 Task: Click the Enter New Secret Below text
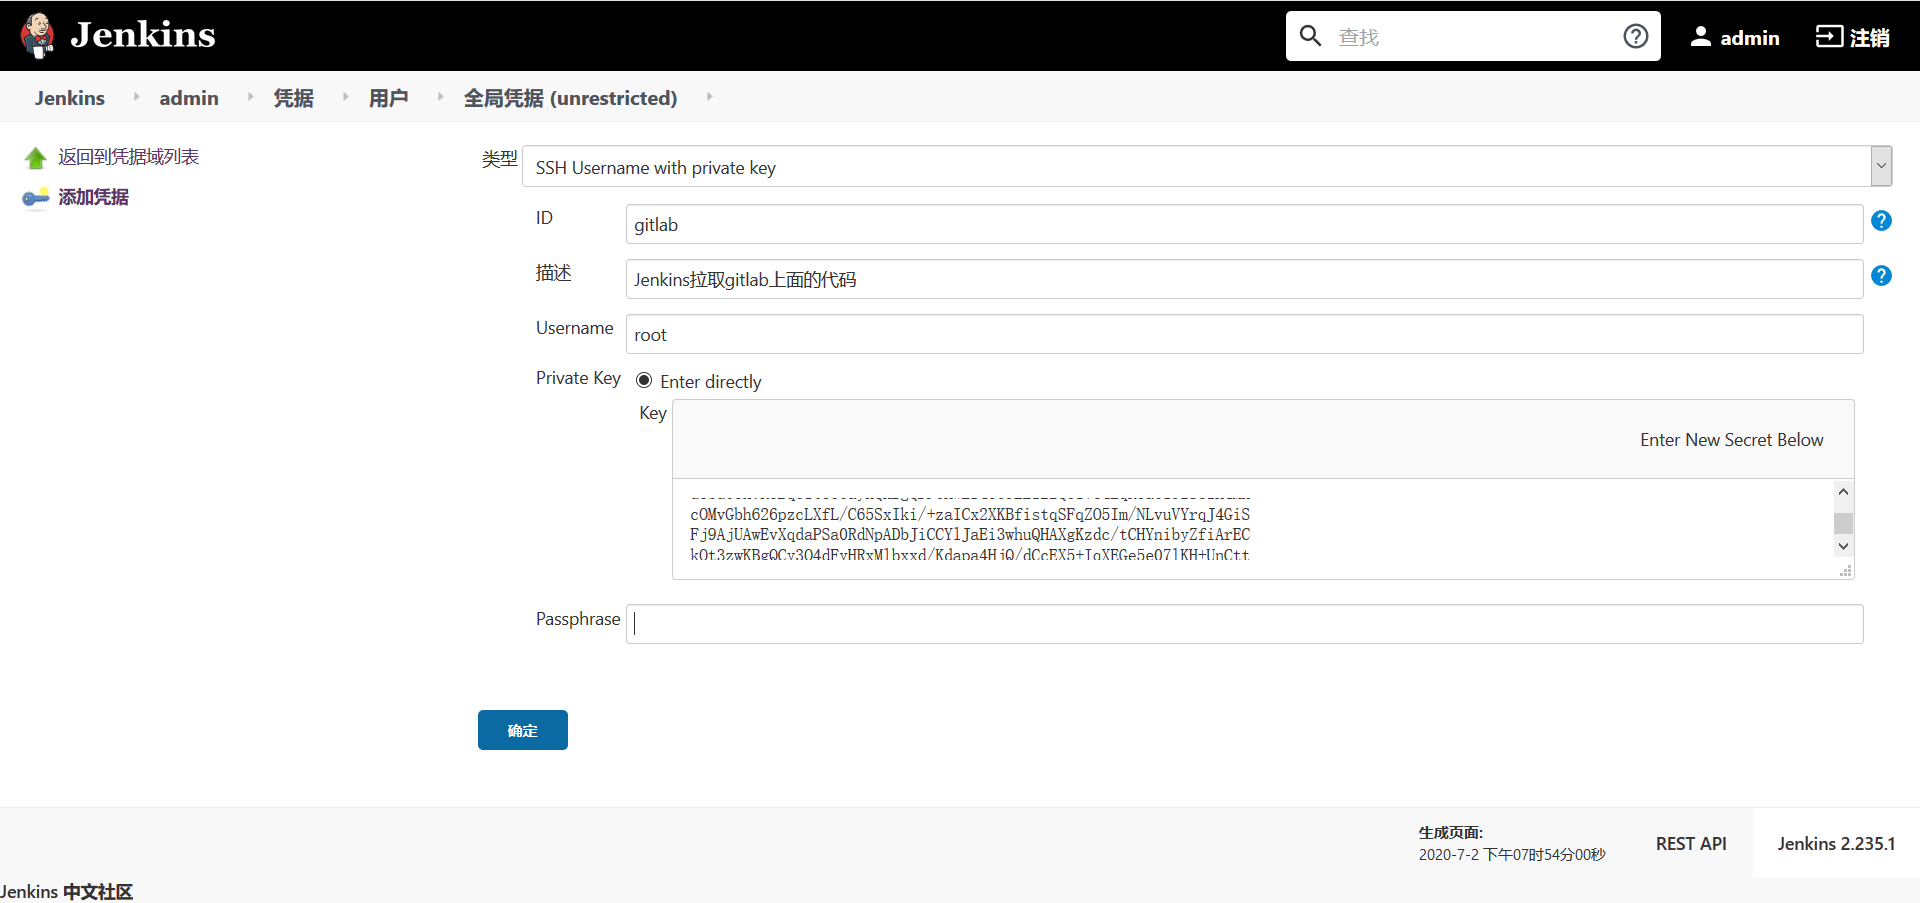(x=1731, y=440)
